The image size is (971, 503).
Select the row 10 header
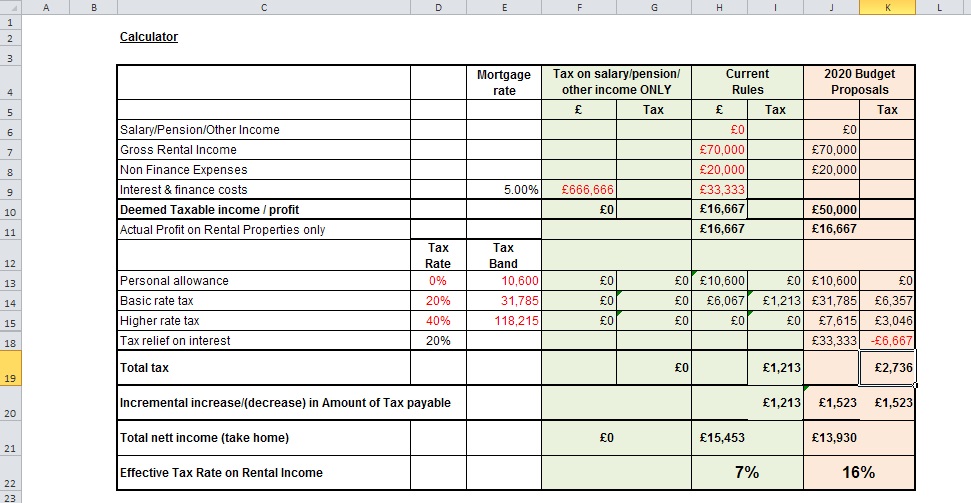point(10,209)
